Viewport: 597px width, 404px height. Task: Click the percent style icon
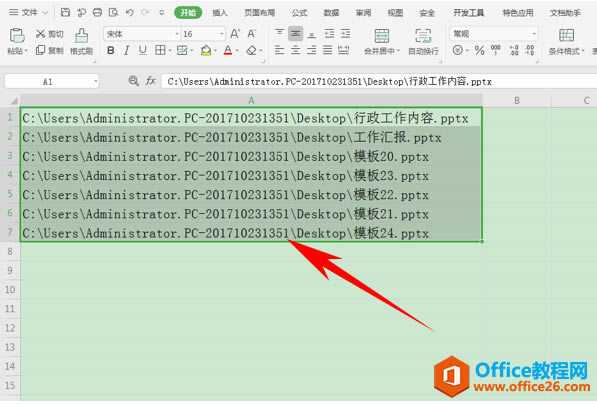[x=479, y=50]
